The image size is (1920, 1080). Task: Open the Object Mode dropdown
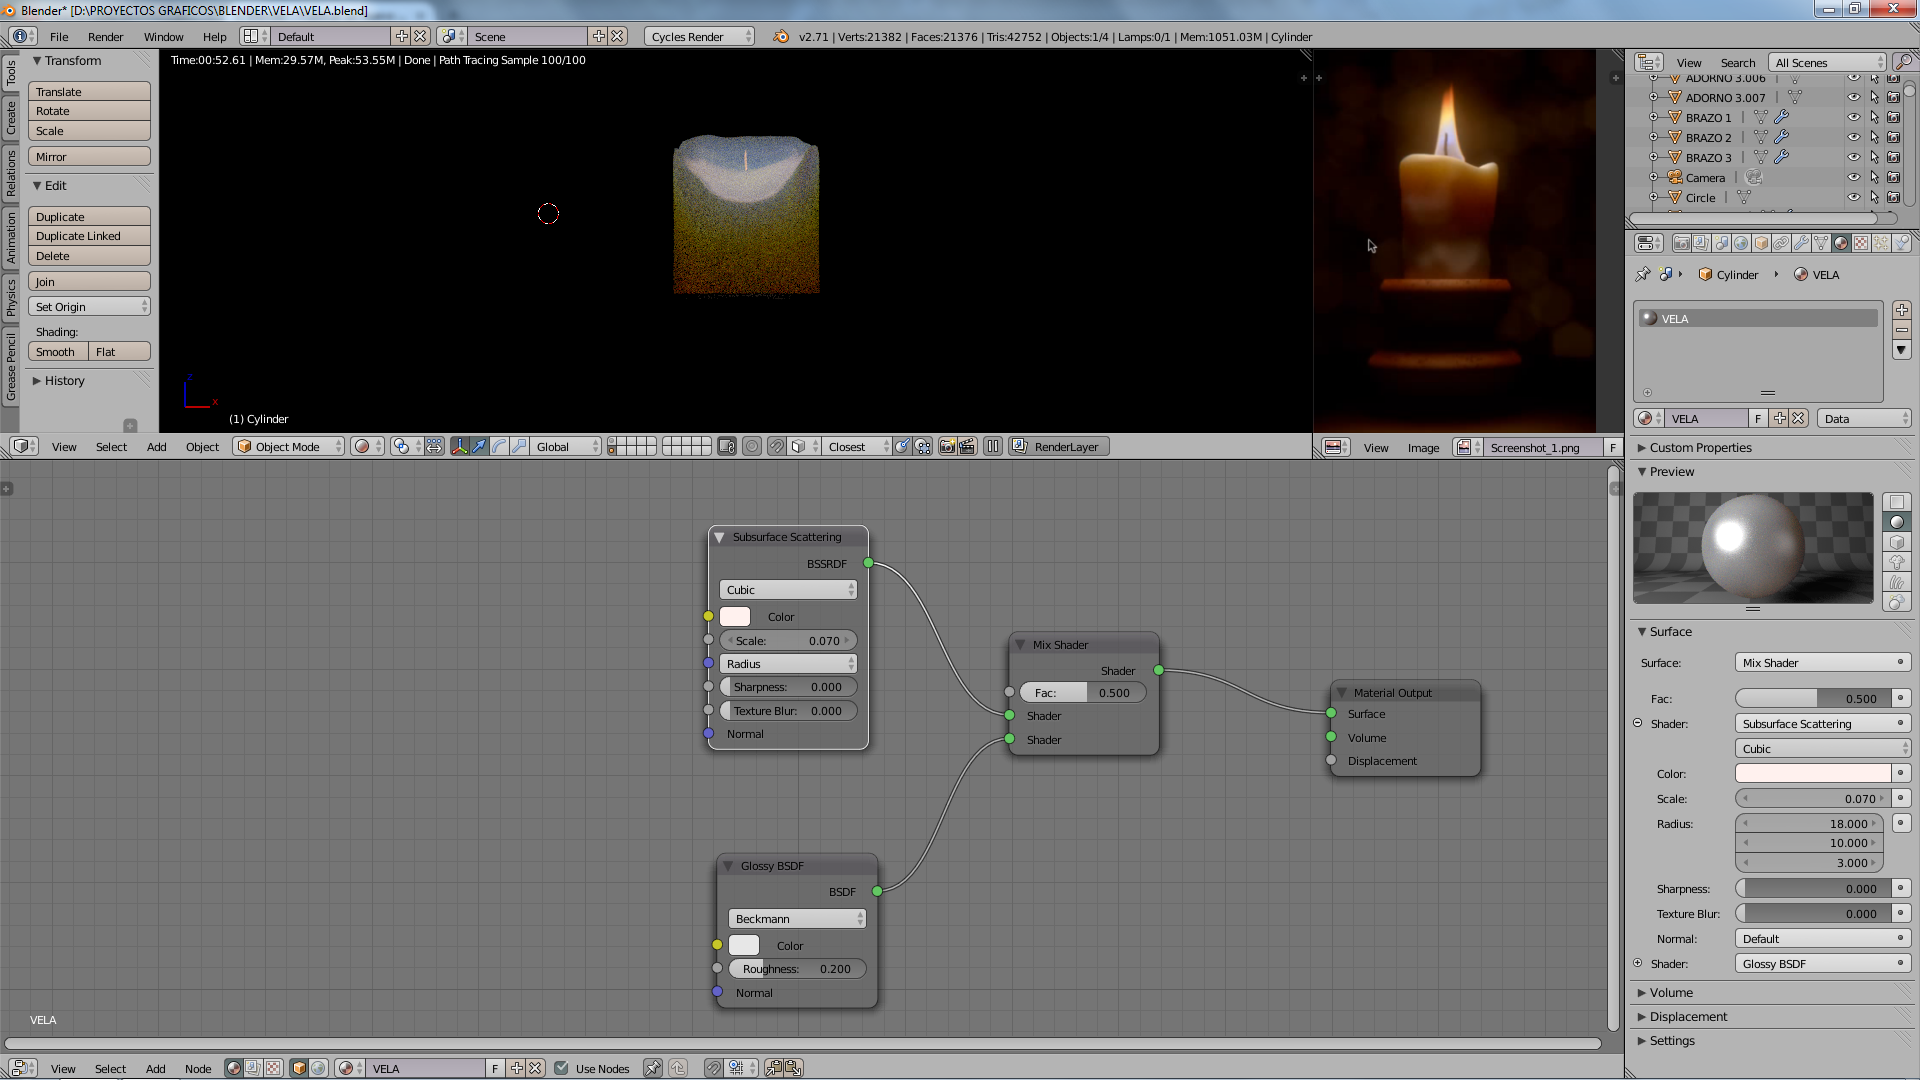(288, 447)
